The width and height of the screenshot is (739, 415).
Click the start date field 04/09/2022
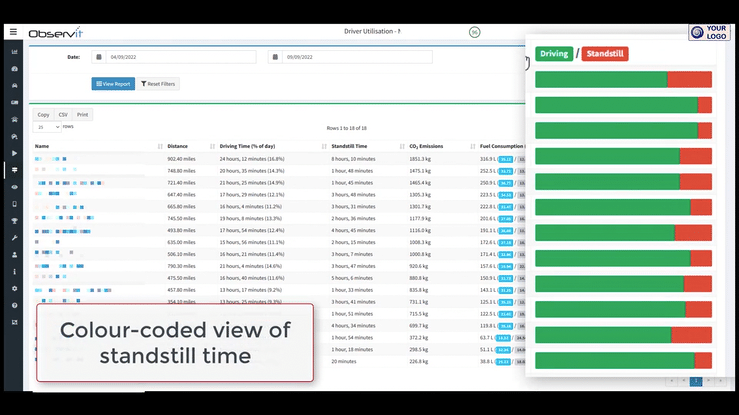click(x=181, y=57)
